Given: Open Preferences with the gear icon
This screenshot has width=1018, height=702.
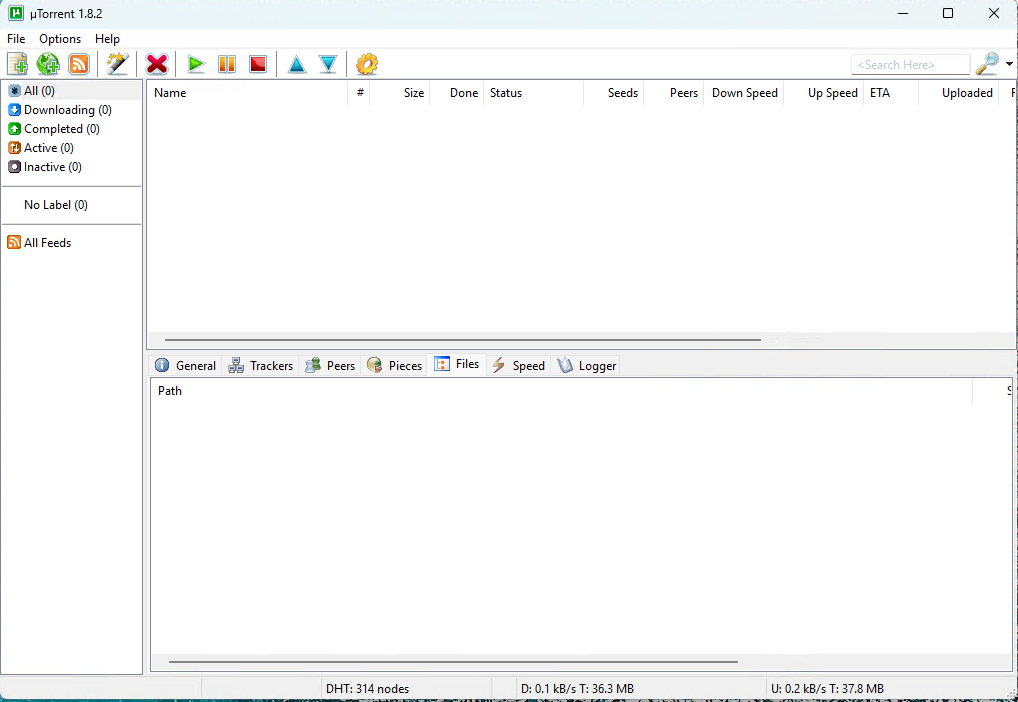Looking at the screenshot, I should 367,64.
